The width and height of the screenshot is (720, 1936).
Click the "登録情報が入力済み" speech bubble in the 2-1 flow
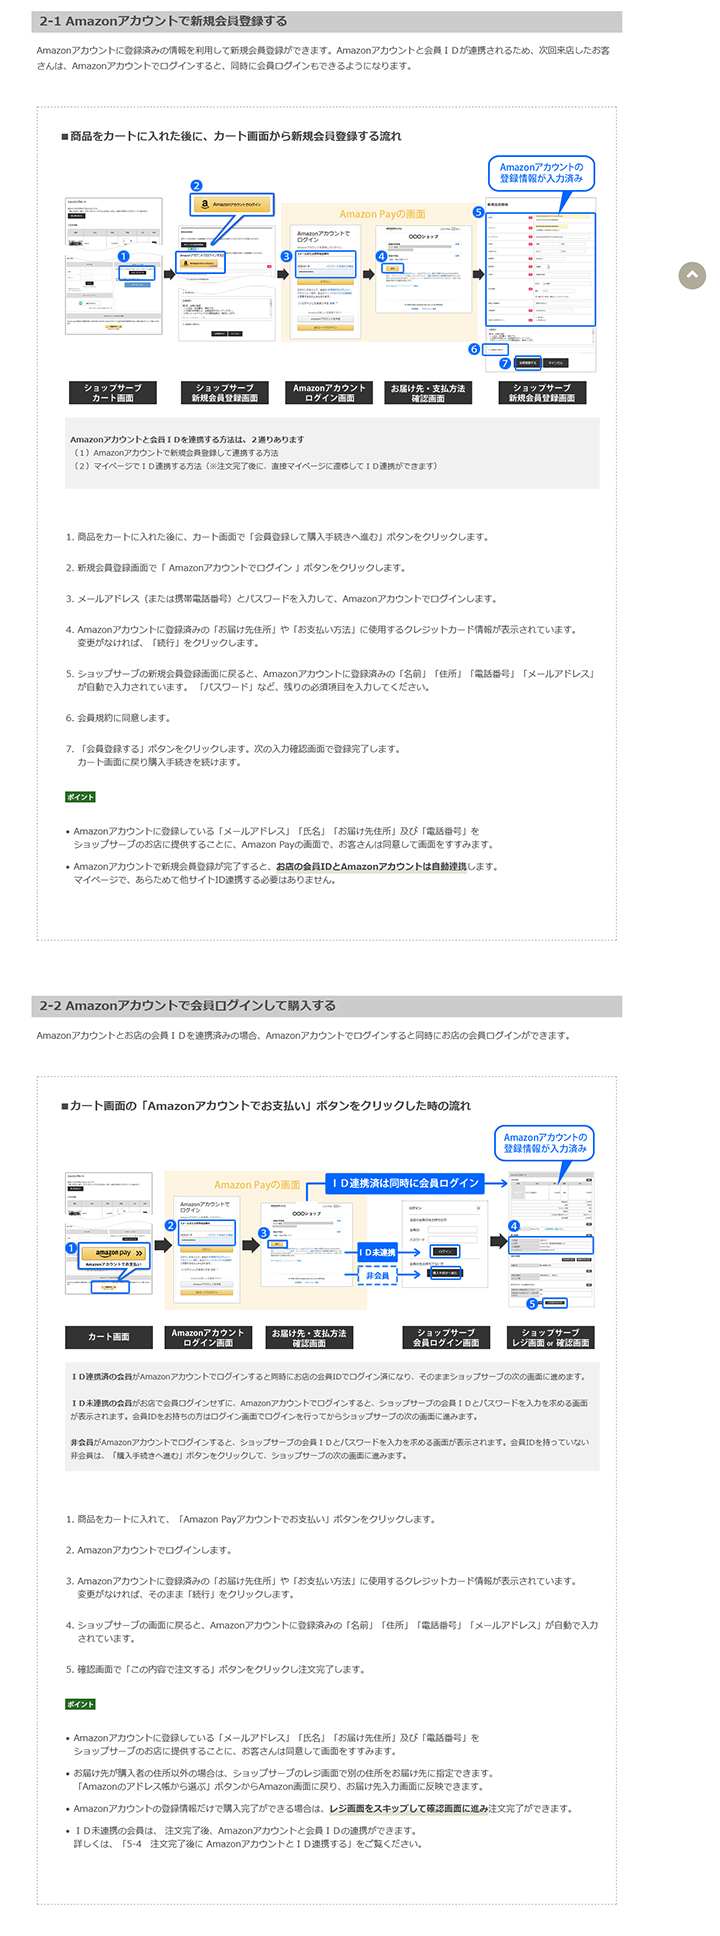pyautogui.click(x=541, y=173)
